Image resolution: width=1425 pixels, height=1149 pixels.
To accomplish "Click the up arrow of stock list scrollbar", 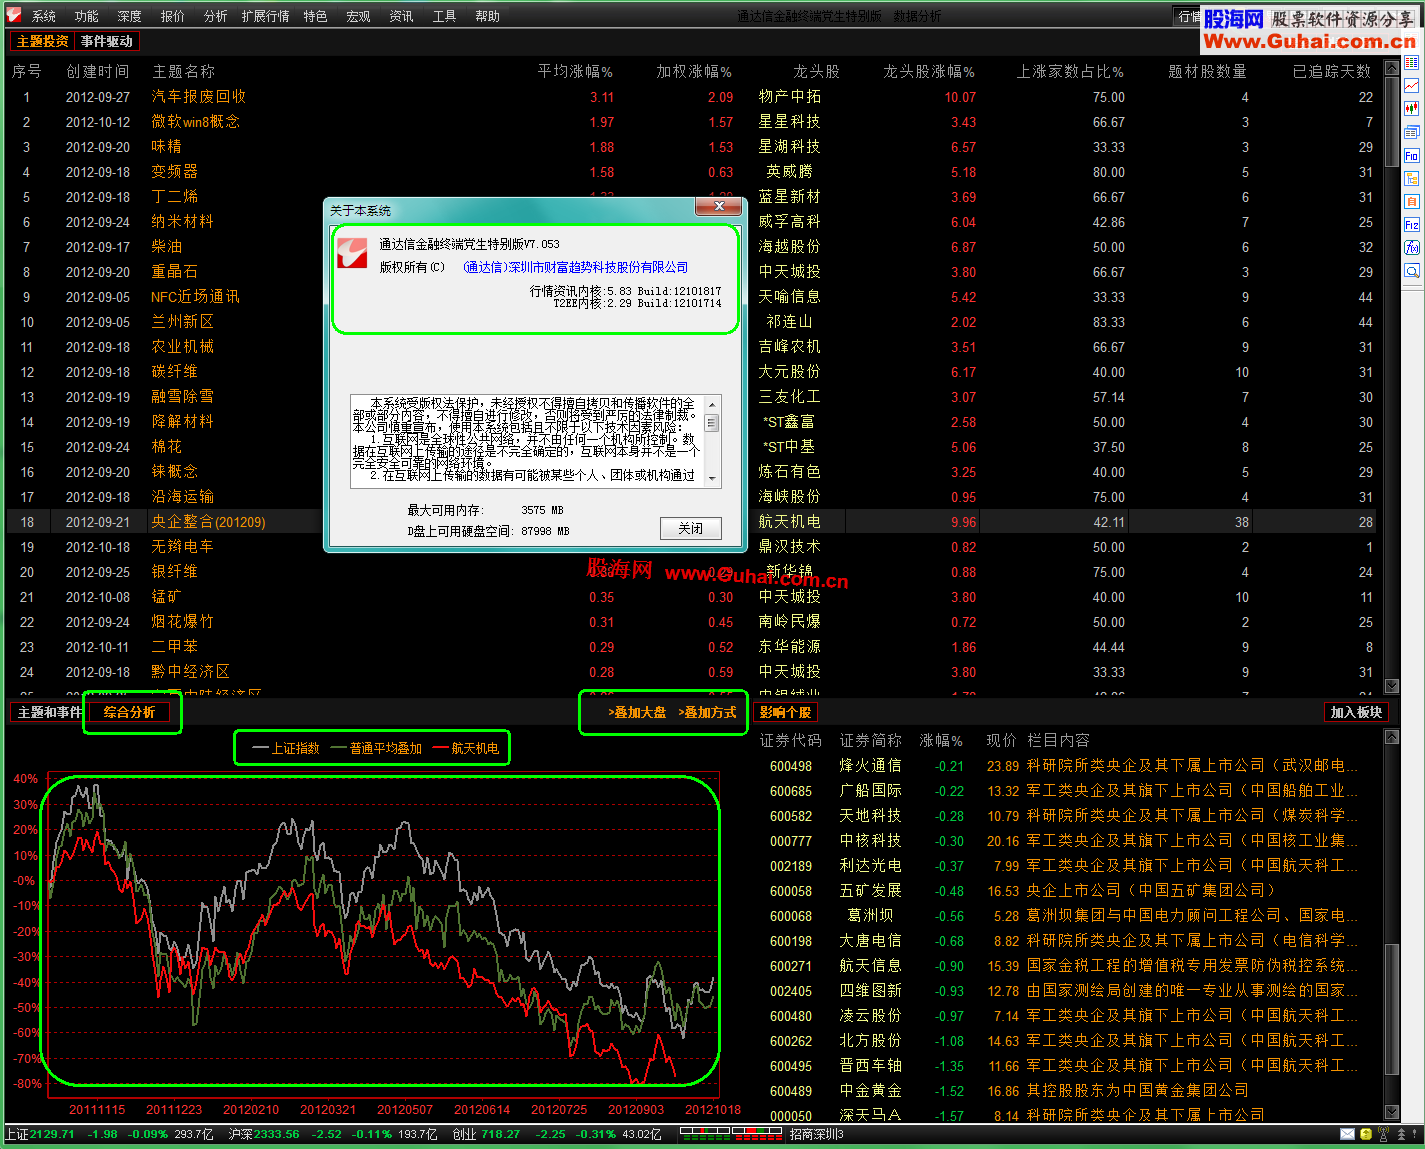I will (x=1391, y=737).
